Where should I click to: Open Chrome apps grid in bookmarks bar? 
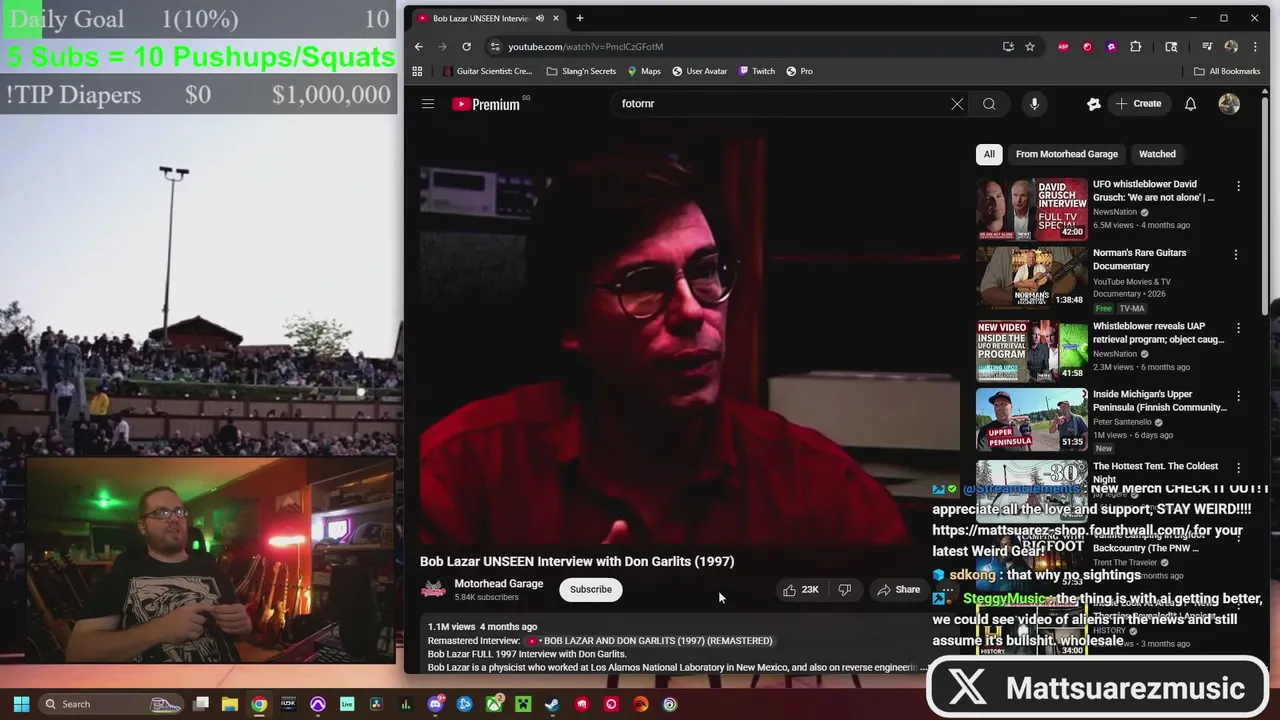click(417, 71)
